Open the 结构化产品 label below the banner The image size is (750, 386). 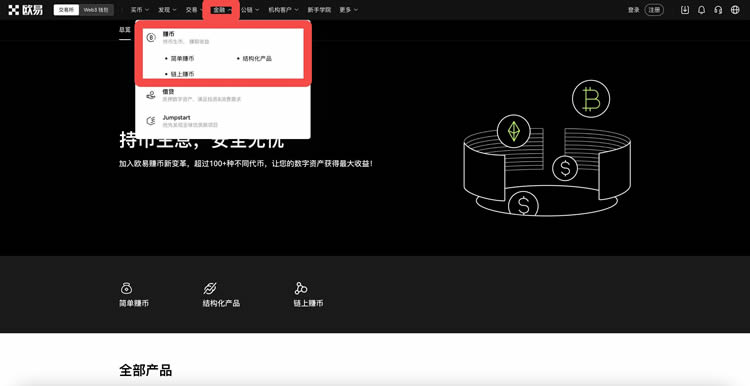(x=221, y=303)
